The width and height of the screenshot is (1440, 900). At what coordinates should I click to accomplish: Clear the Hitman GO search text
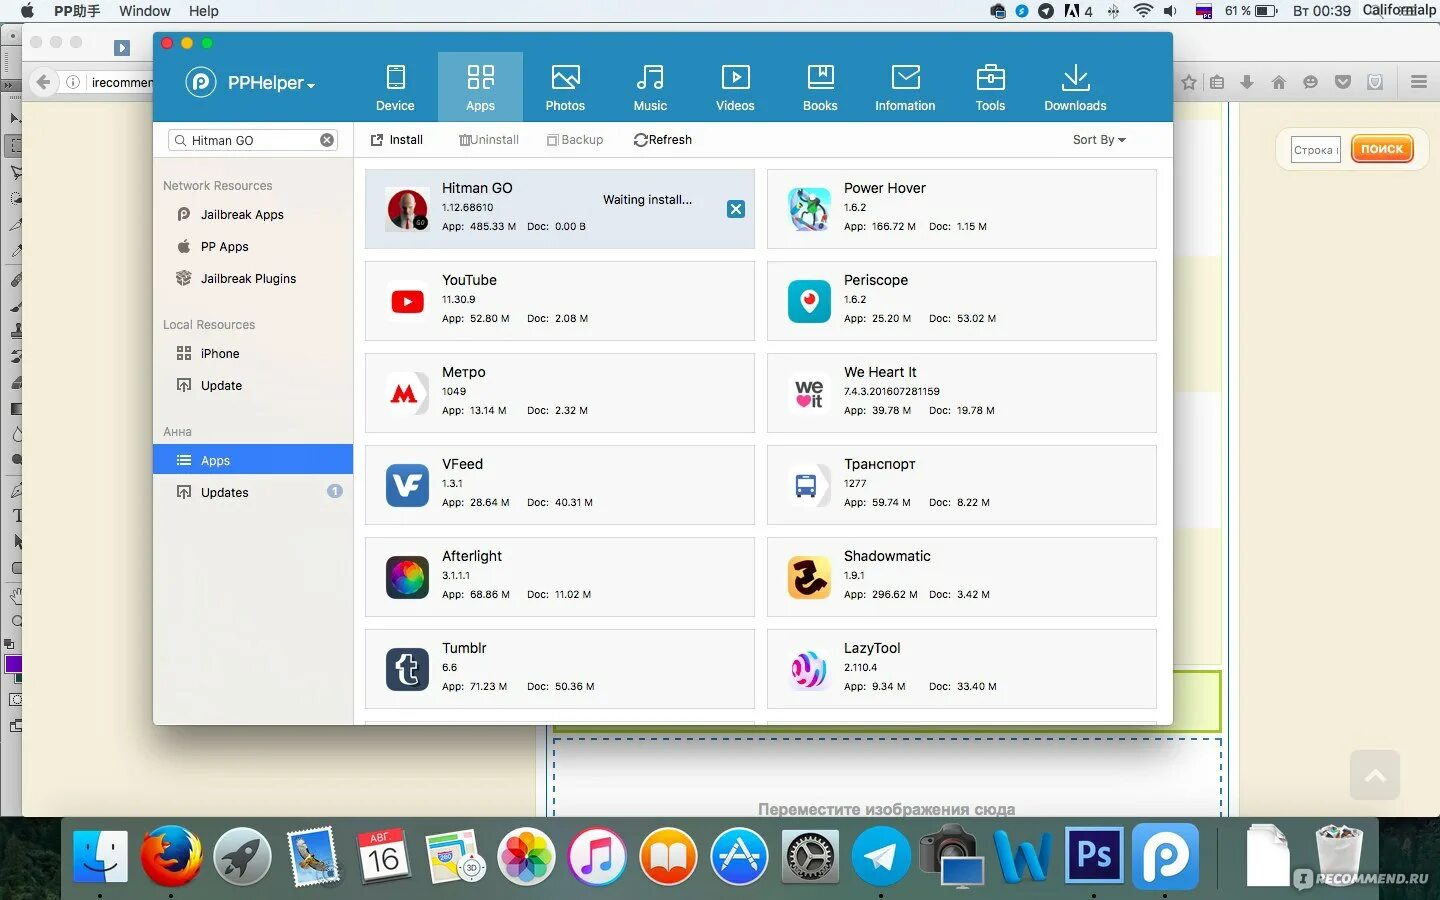[327, 140]
